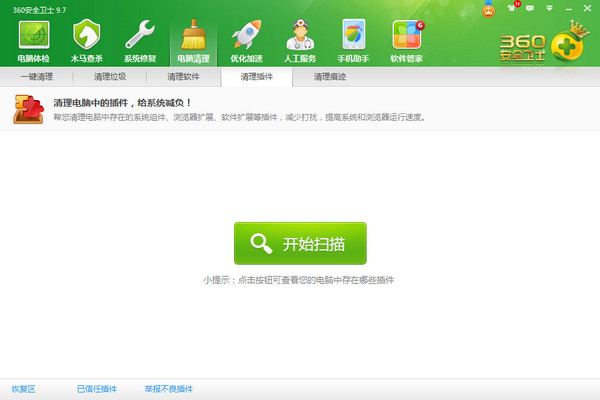This screenshot has width=600, height=400.
Task: Click the puzzle plugin icon
Action: click(28, 109)
